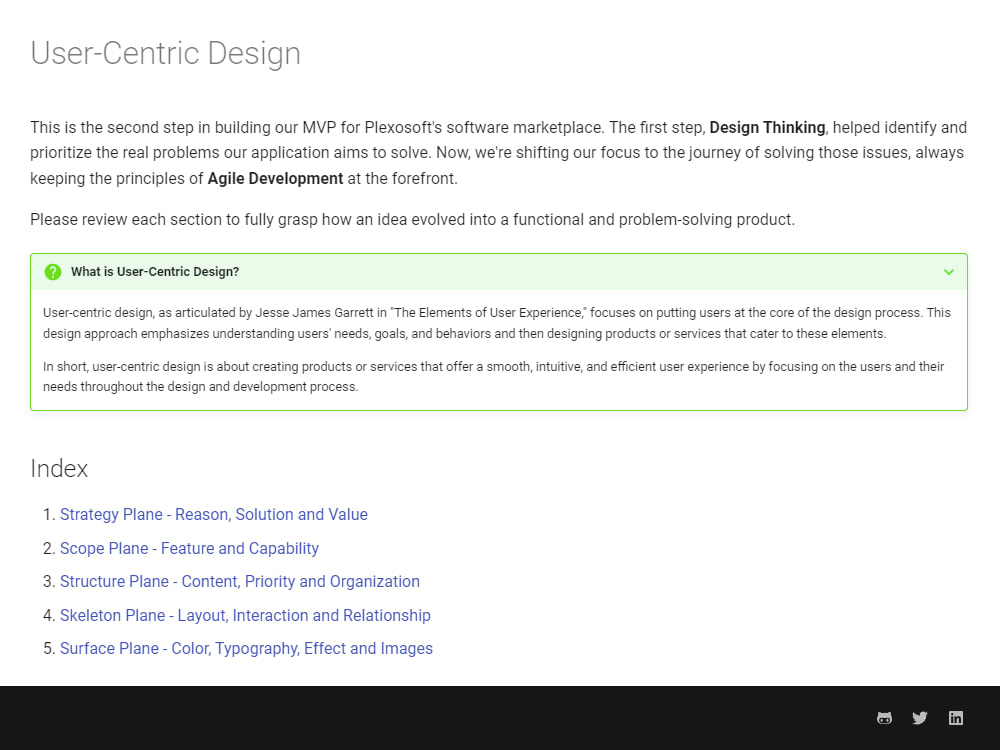Click the What is User-Centric Design? title
Screen dimensions: 1000x750
(x=155, y=272)
